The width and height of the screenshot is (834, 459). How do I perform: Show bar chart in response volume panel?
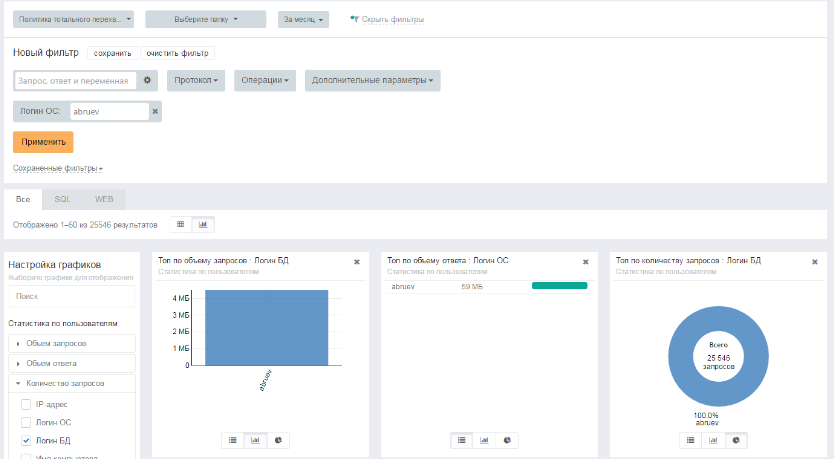(484, 440)
